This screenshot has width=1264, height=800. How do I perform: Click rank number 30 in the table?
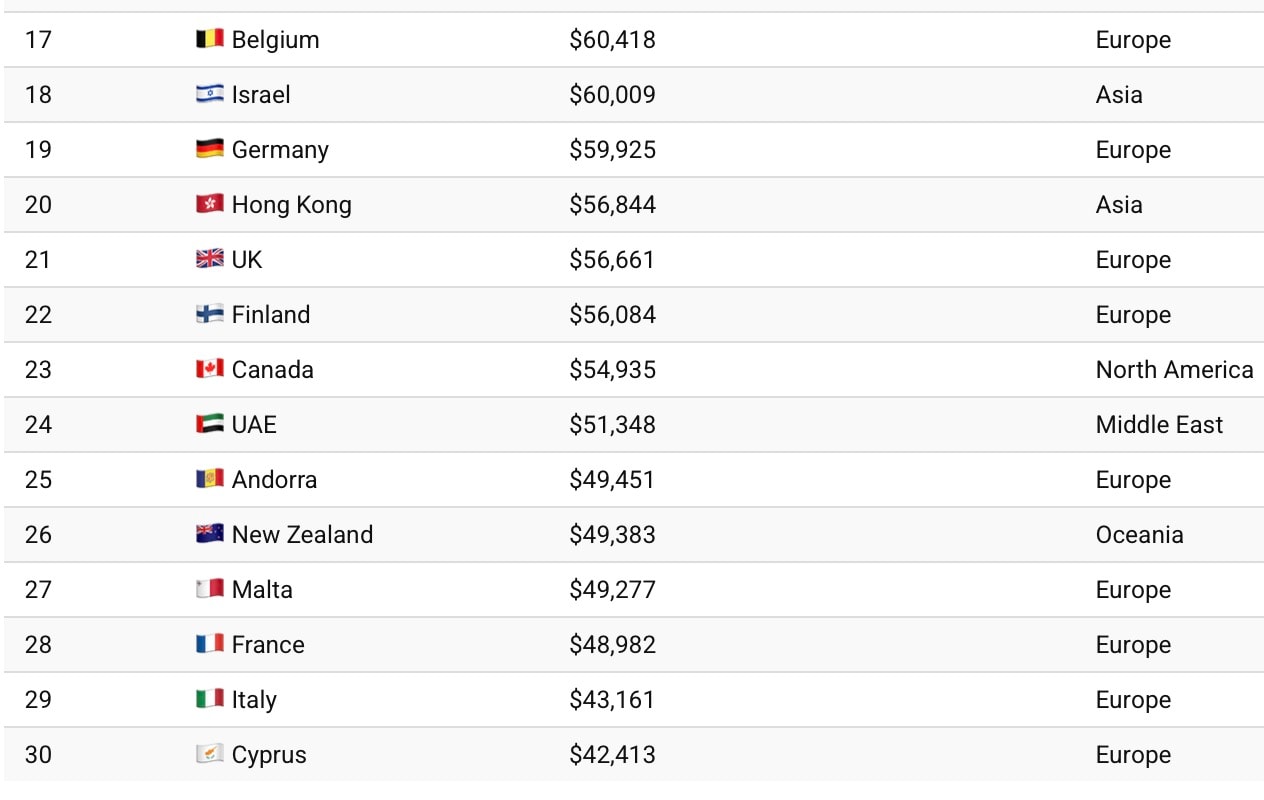pyautogui.click(x=38, y=755)
